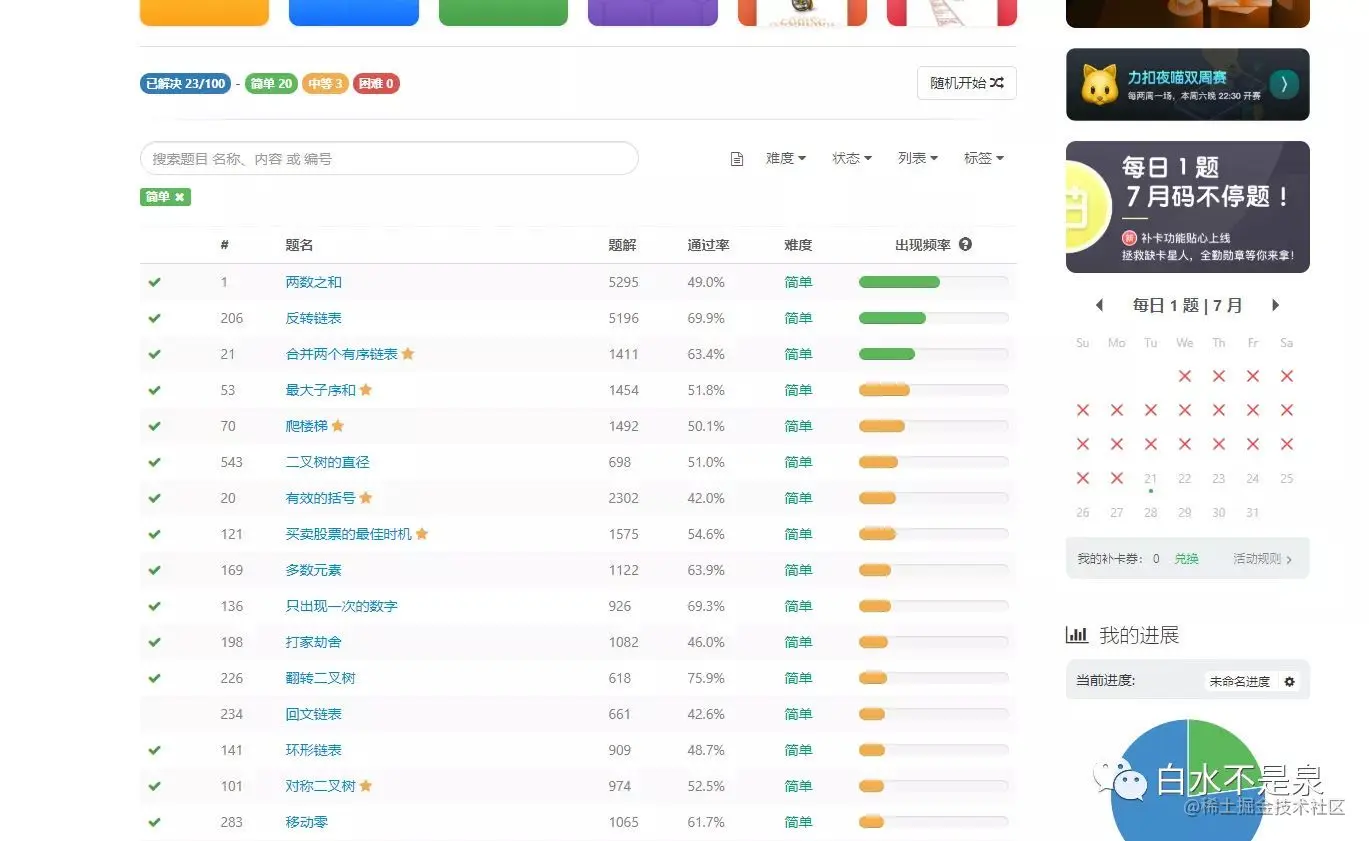Click the 简单 20 badge

271,84
